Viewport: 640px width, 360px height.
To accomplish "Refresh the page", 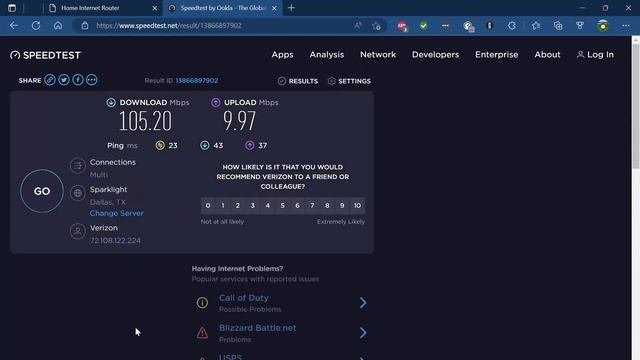I will point(36,26).
